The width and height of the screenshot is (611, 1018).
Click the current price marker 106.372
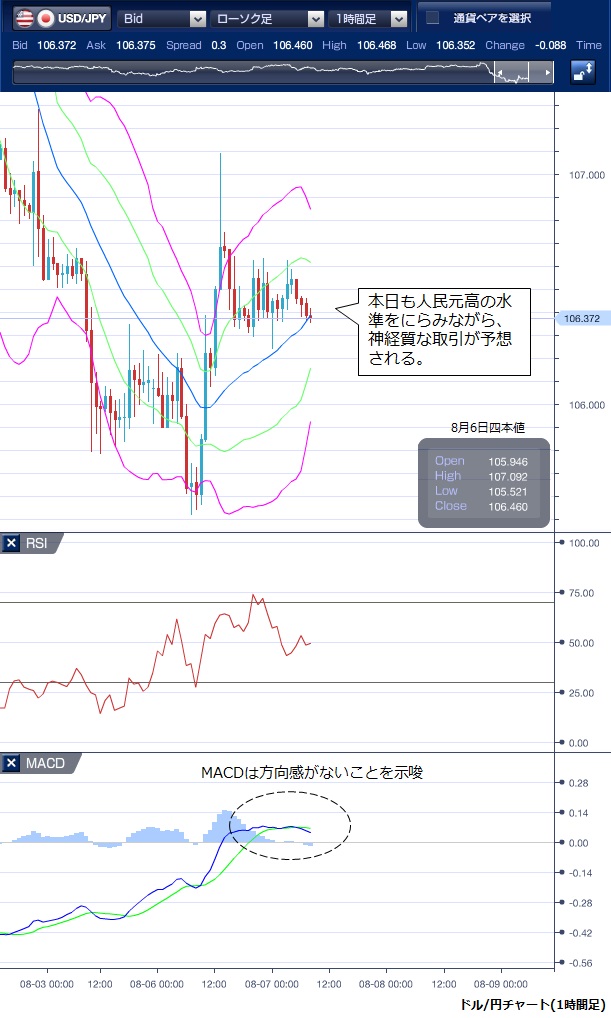pos(581,319)
